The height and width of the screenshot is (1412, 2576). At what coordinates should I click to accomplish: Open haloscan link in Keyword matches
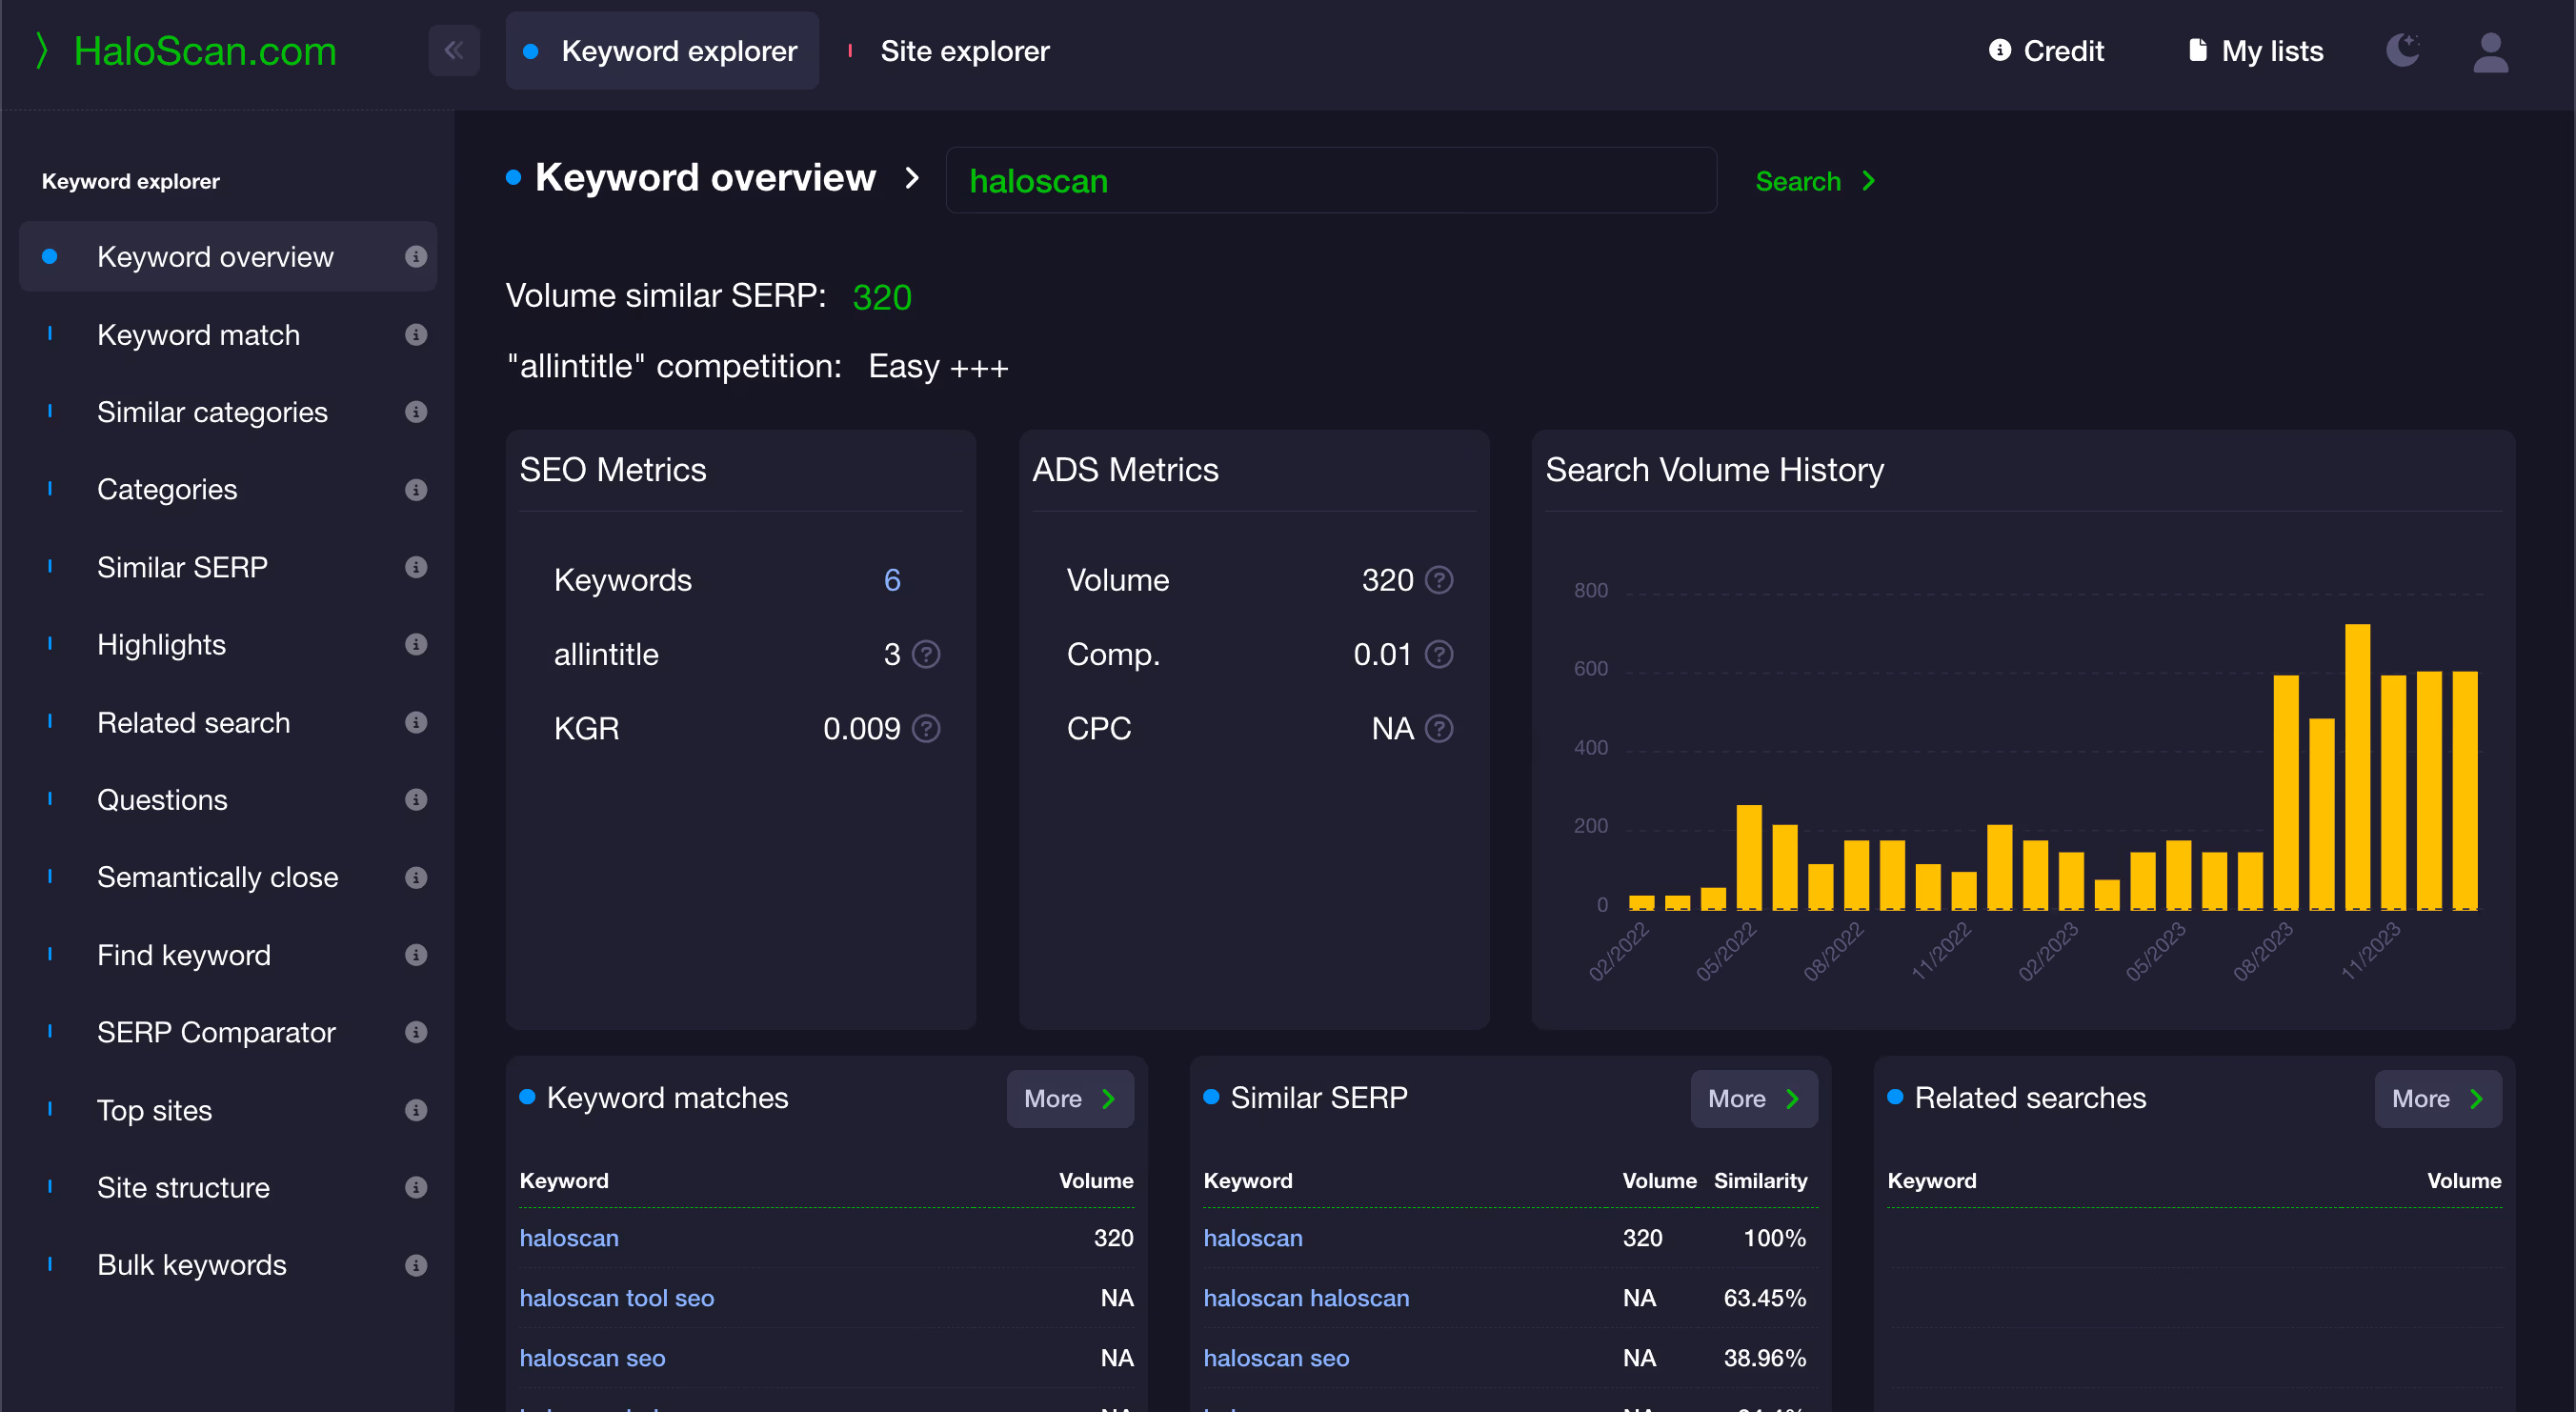[x=569, y=1238]
